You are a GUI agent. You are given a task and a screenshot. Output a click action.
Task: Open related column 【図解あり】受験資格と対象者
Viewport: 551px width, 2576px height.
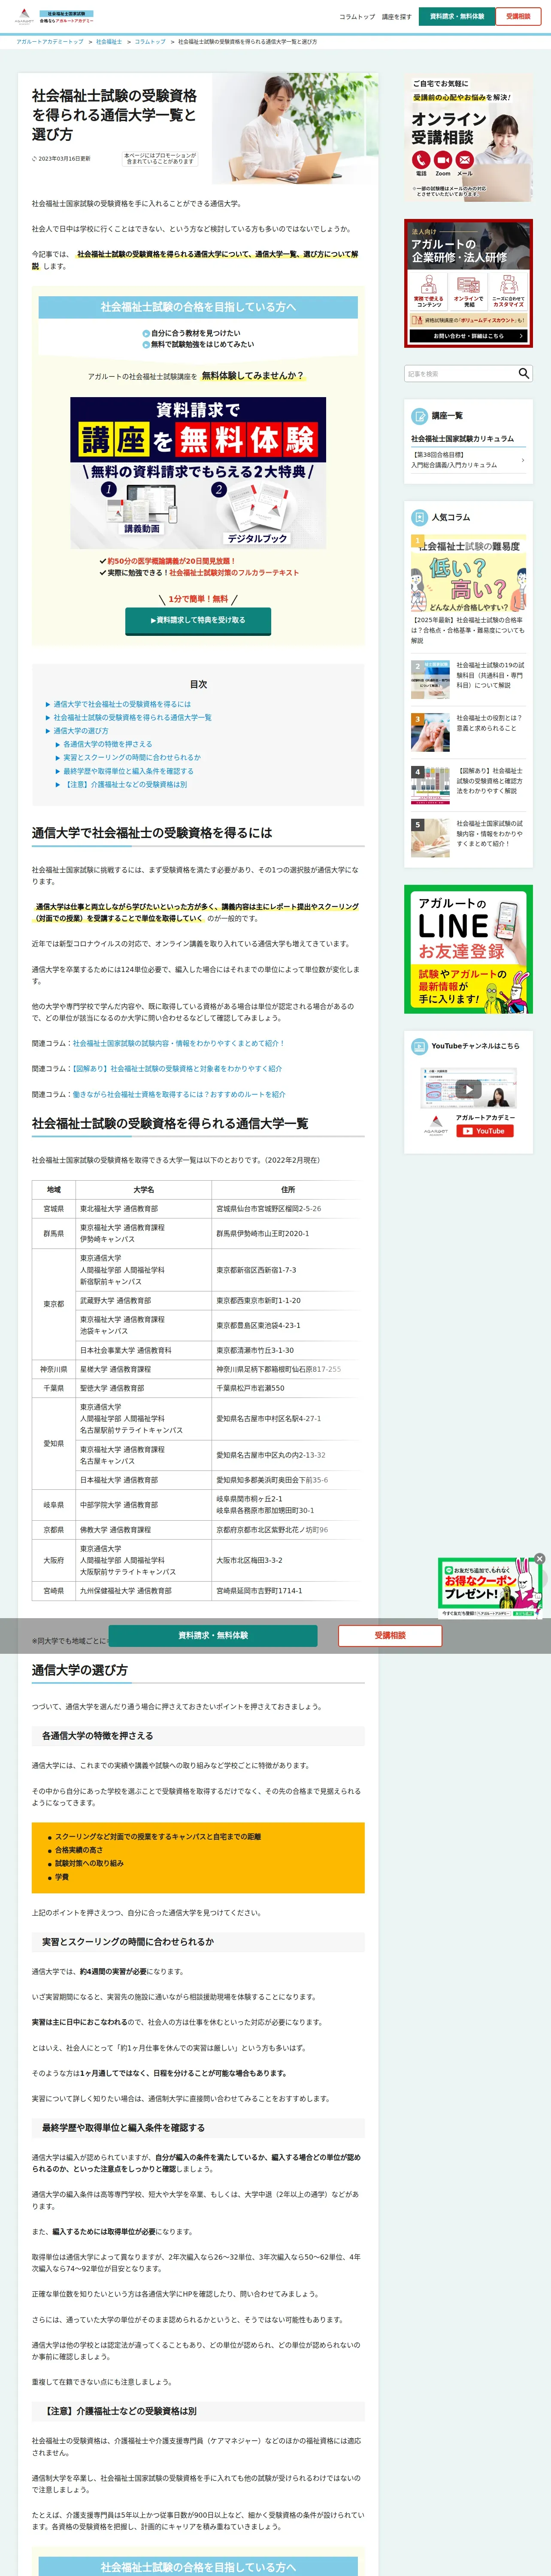click(x=177, y=1068)
